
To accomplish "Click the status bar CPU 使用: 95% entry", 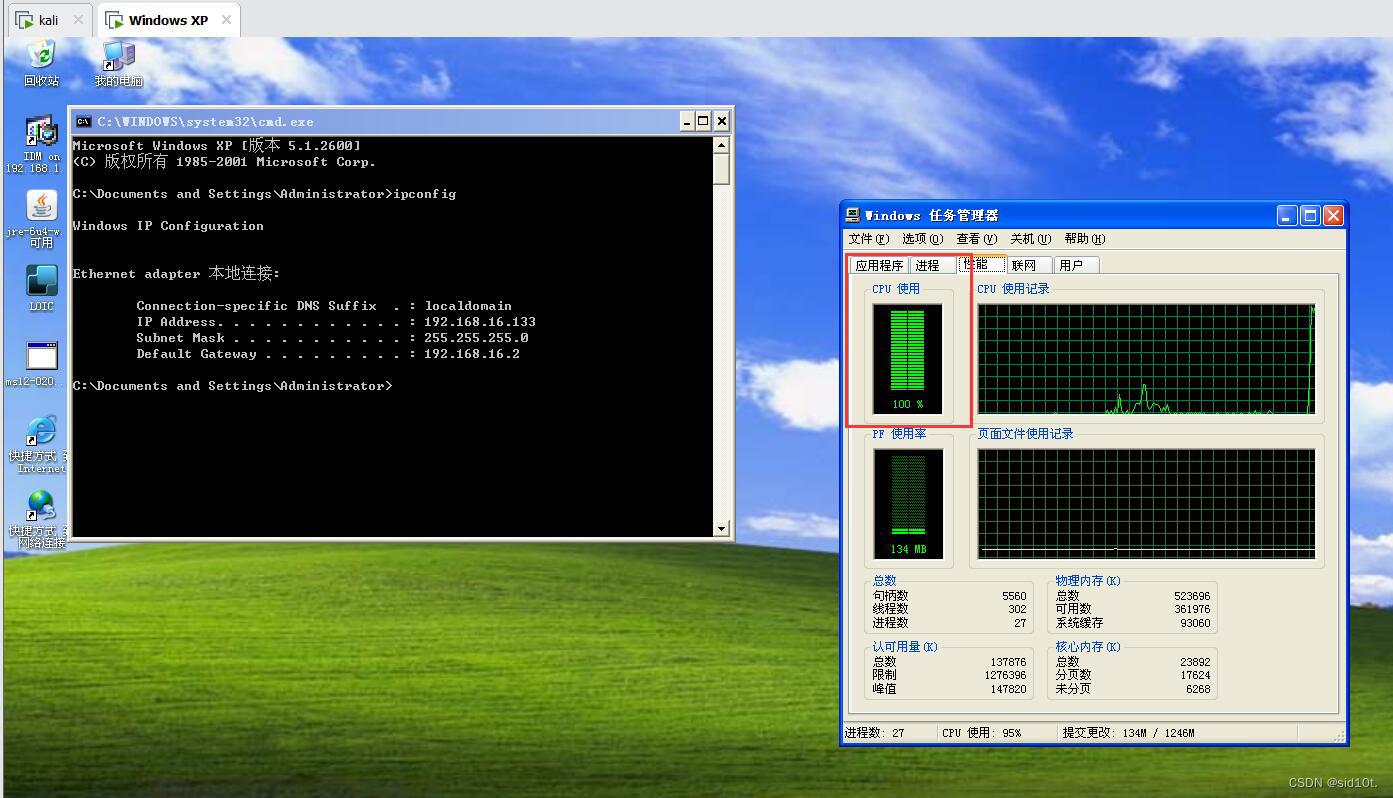I will 996,733.
